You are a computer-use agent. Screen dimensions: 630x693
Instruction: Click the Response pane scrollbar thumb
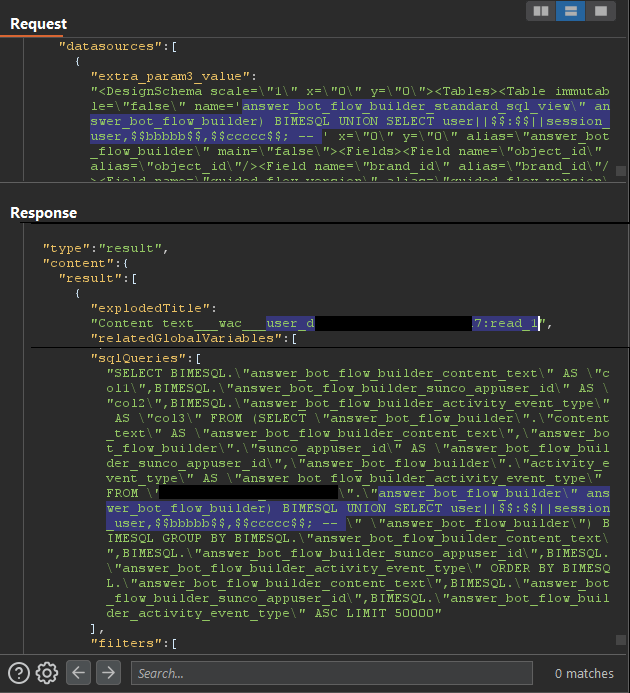(x=621, y=640)
